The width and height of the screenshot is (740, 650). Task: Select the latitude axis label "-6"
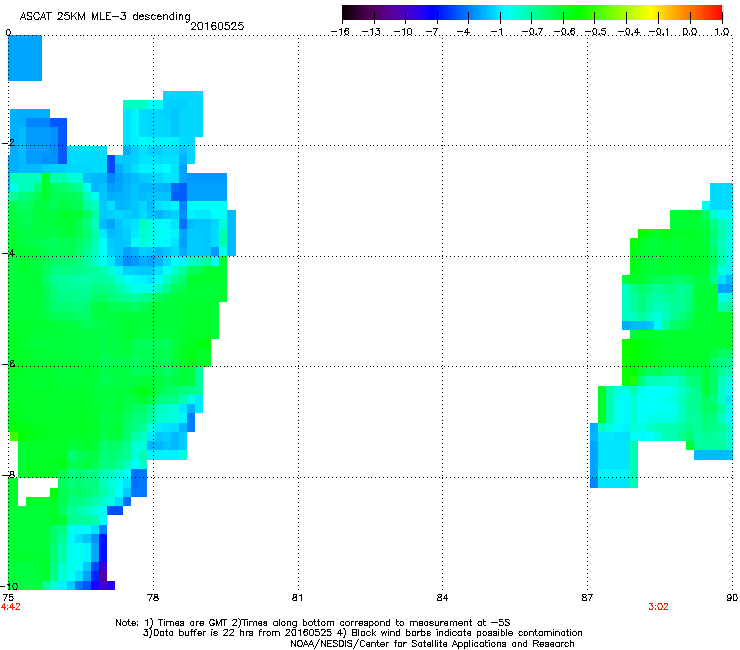9,364
